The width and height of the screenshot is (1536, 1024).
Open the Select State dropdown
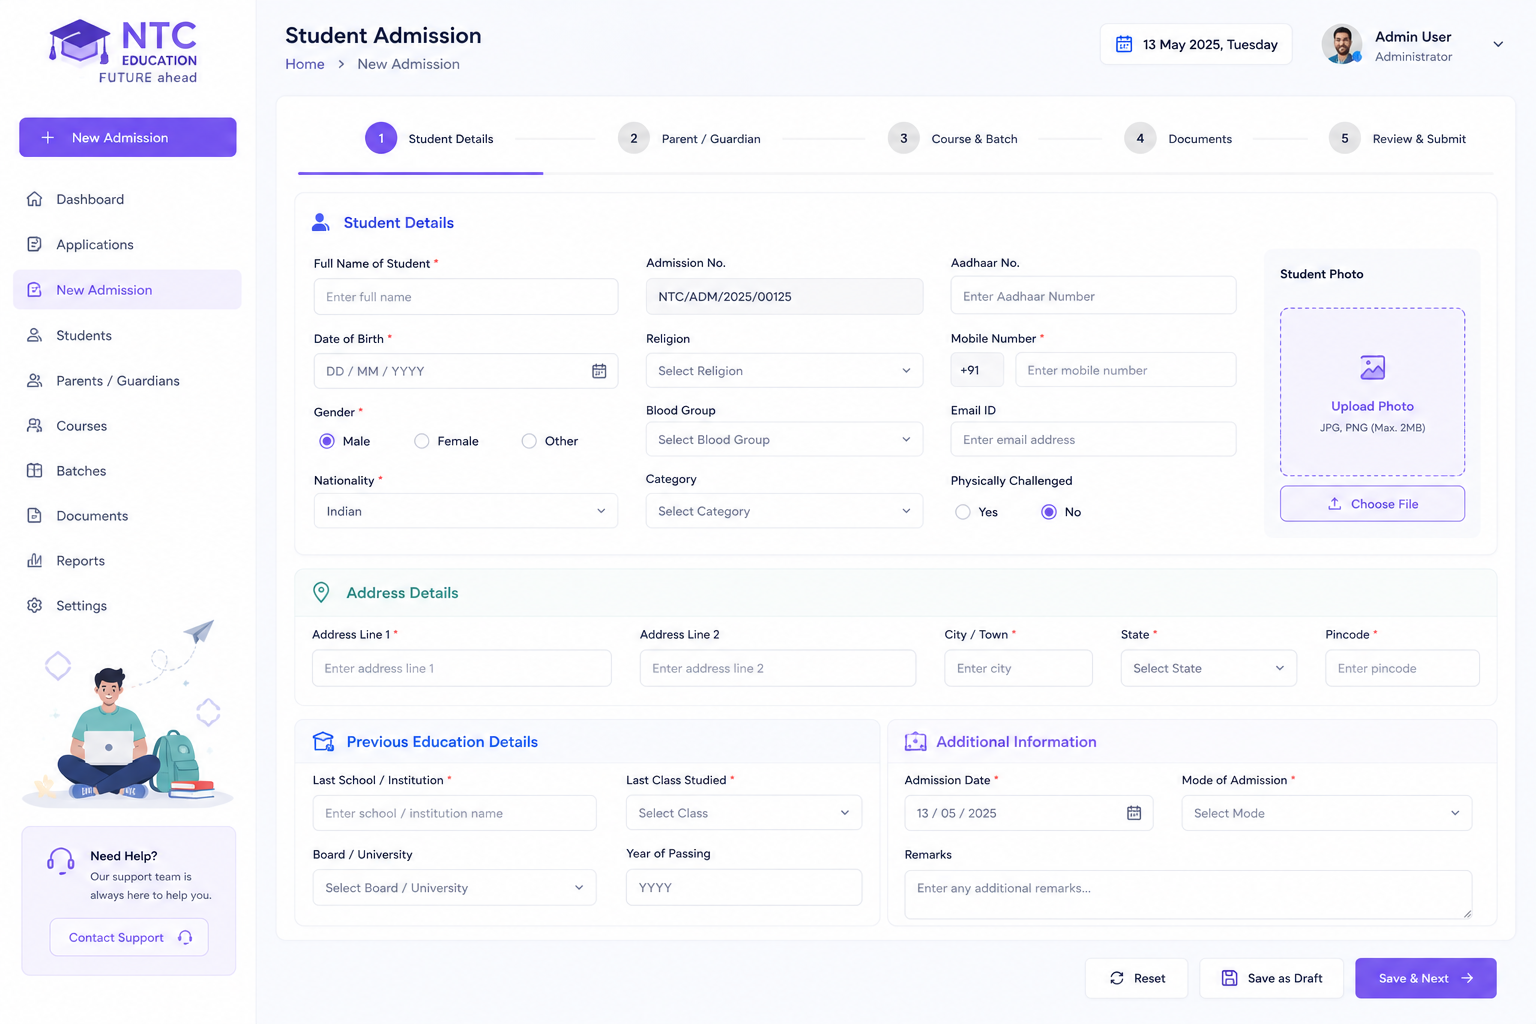pos(1208,668)
